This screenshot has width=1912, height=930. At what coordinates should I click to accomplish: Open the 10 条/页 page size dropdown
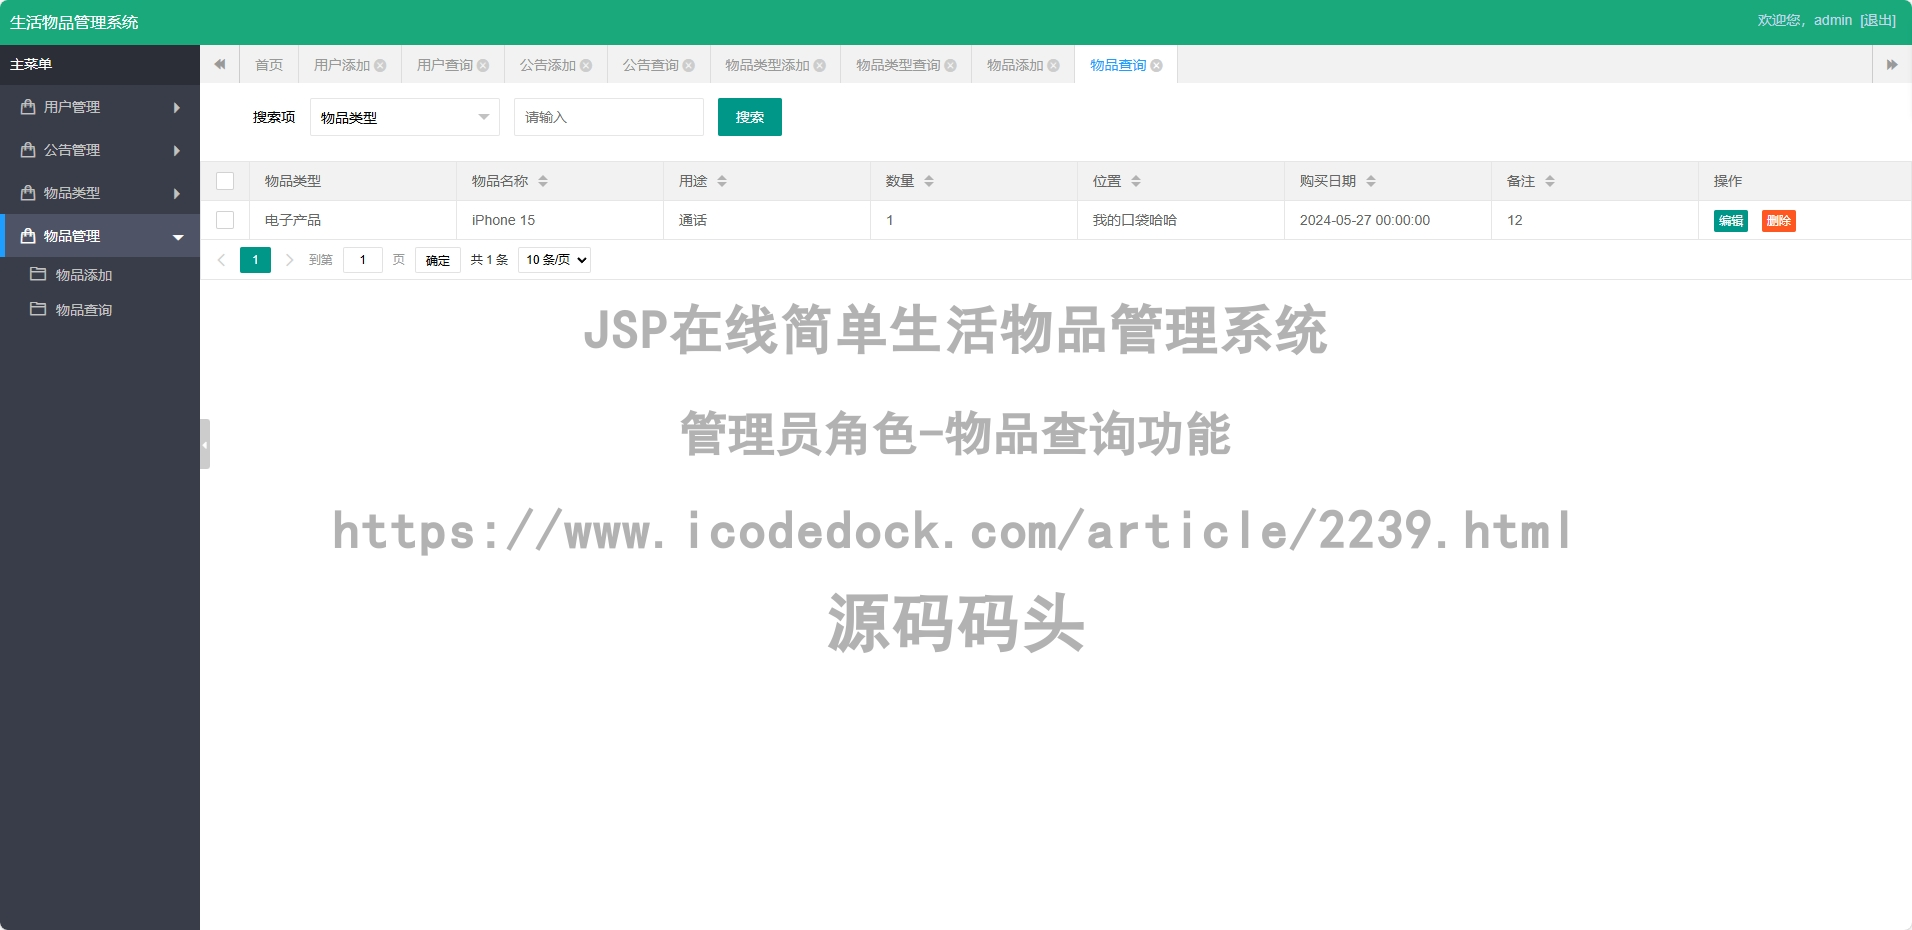[x=555, y=260]
